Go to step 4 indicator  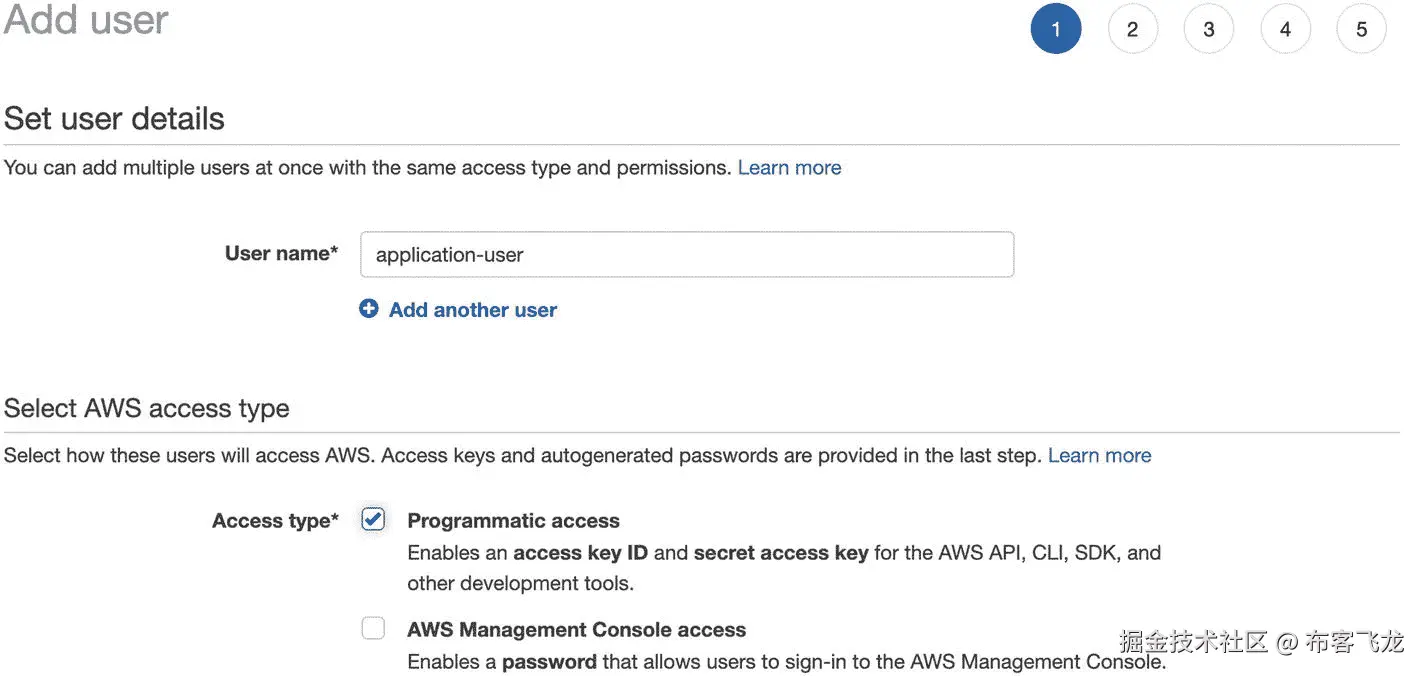(1285, 29)
